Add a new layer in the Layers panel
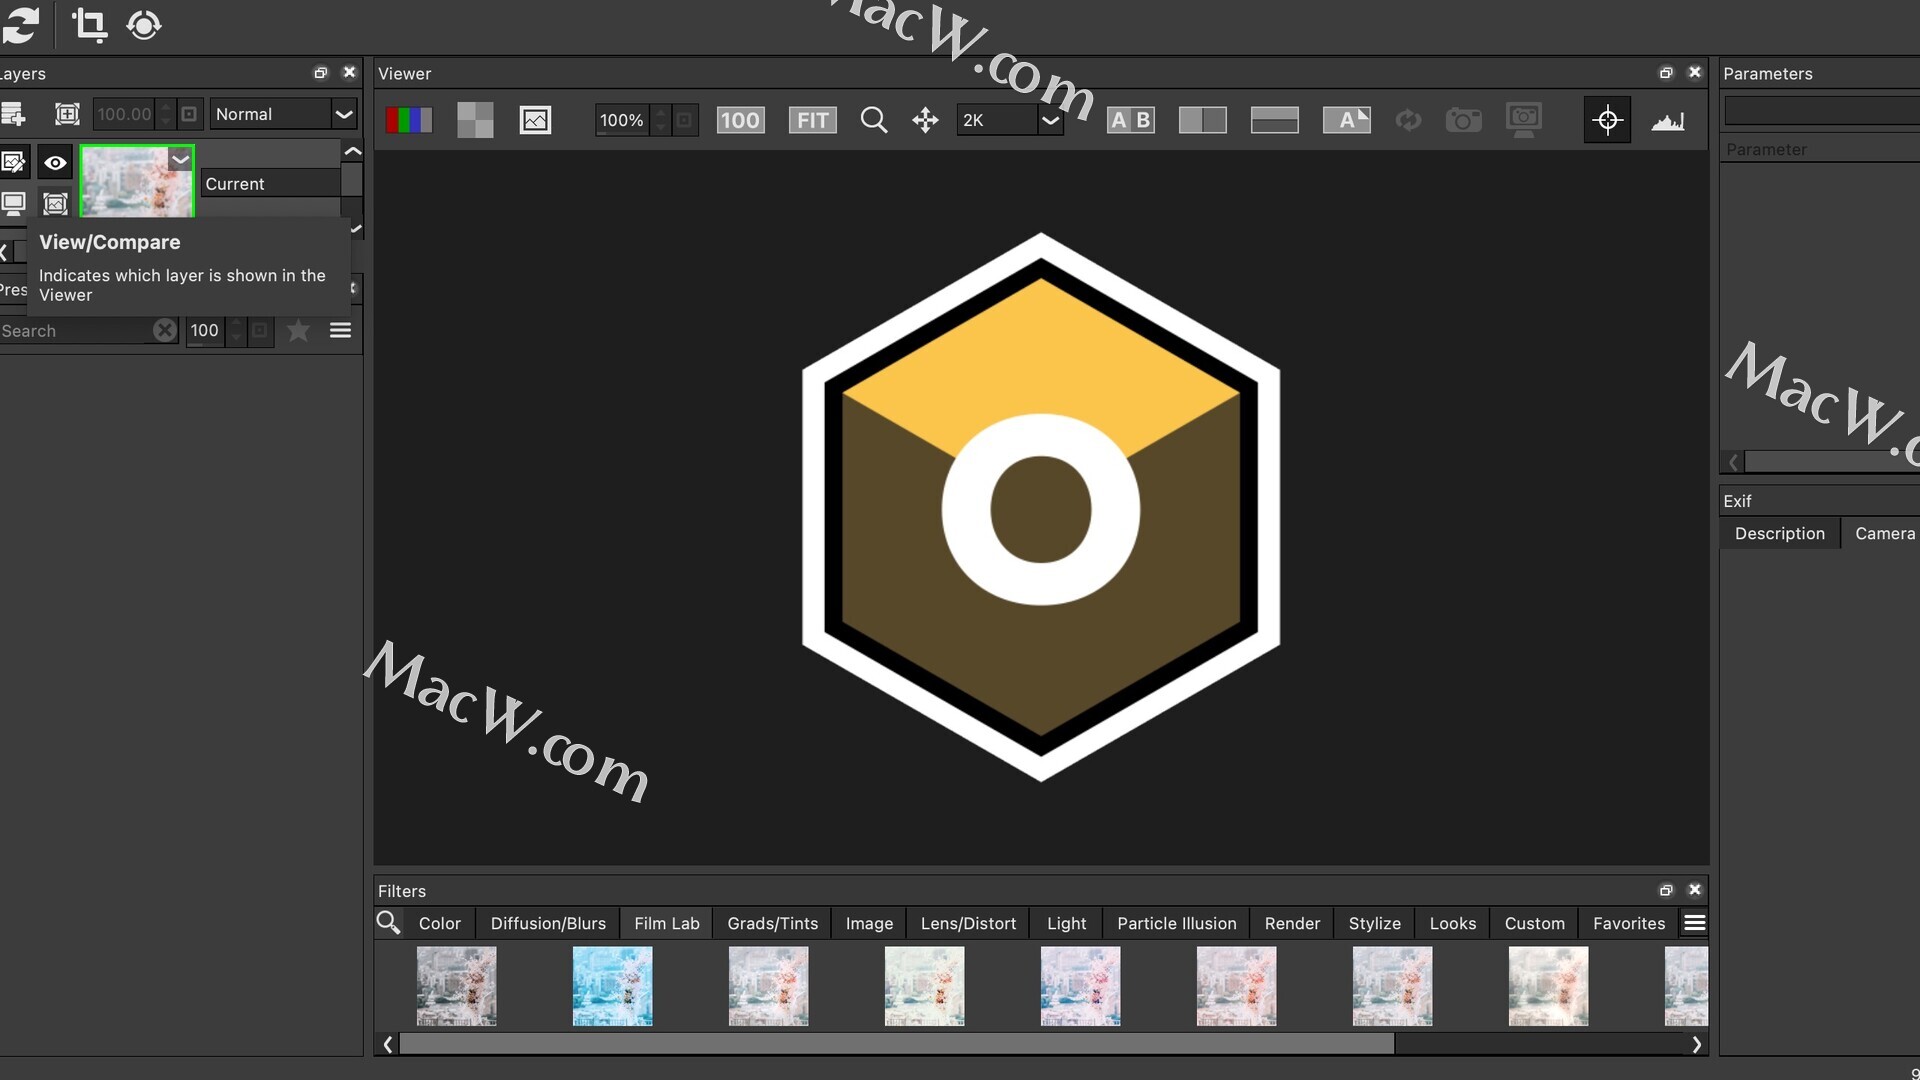The image size is (1920, 1080). pos(13,114)
